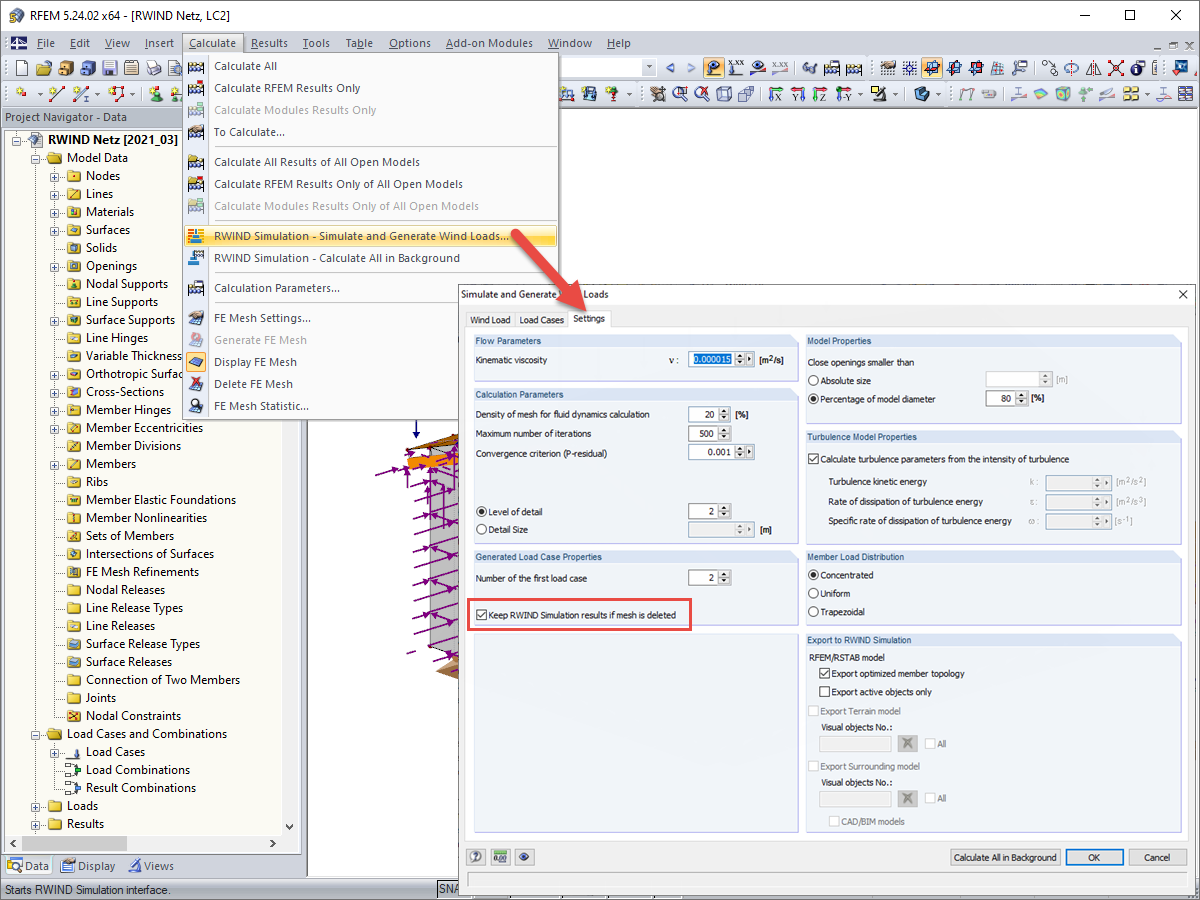Image resolution: width=1200 pixels, height=900 pixels.
Task: Click the Display FE Mesh menu icon
Action: pos(196,362)
